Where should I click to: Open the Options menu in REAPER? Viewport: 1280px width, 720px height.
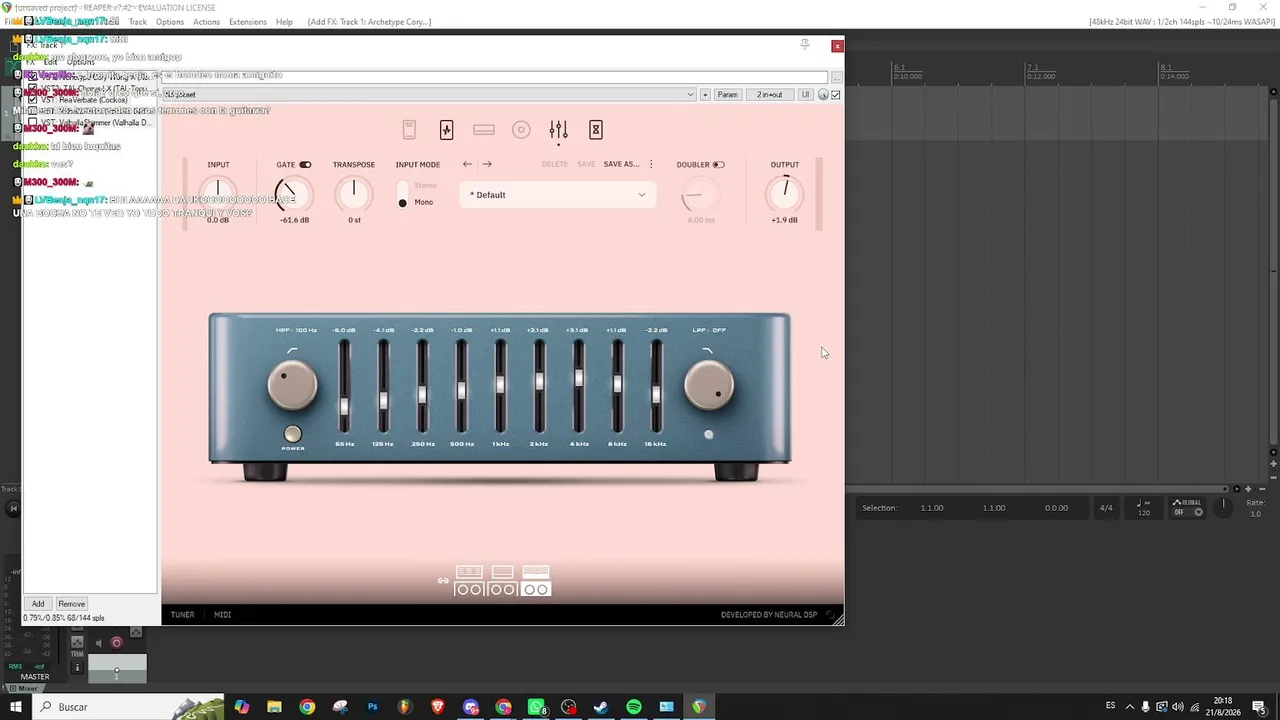pyautogui.click(x=170, y=22)
